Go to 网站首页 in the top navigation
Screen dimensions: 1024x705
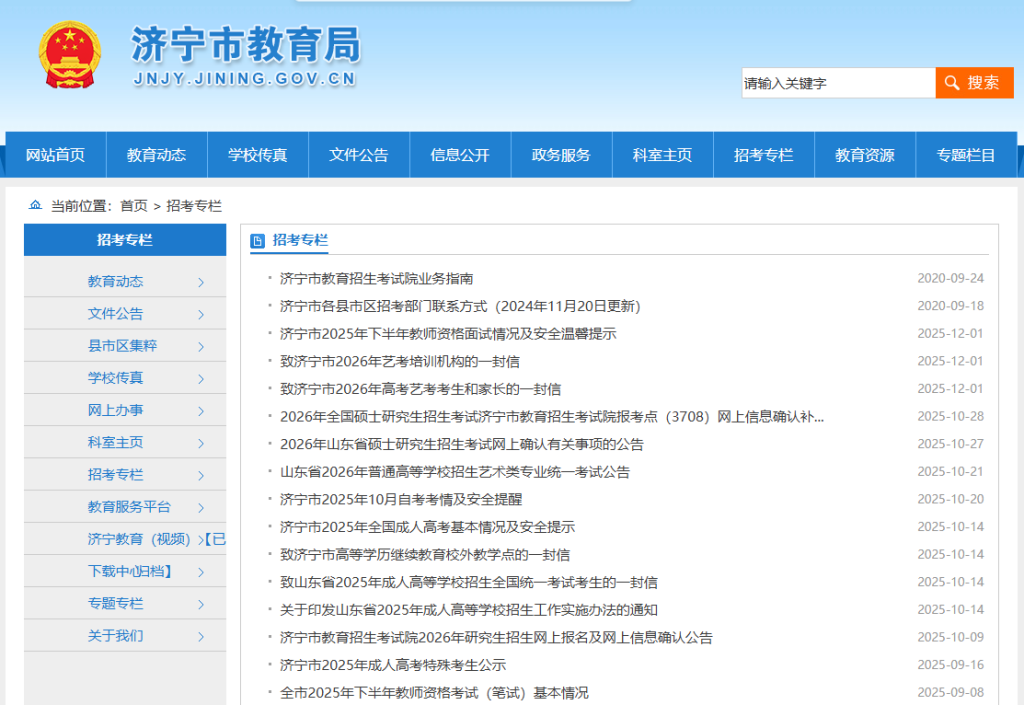[x=57, y=154]
